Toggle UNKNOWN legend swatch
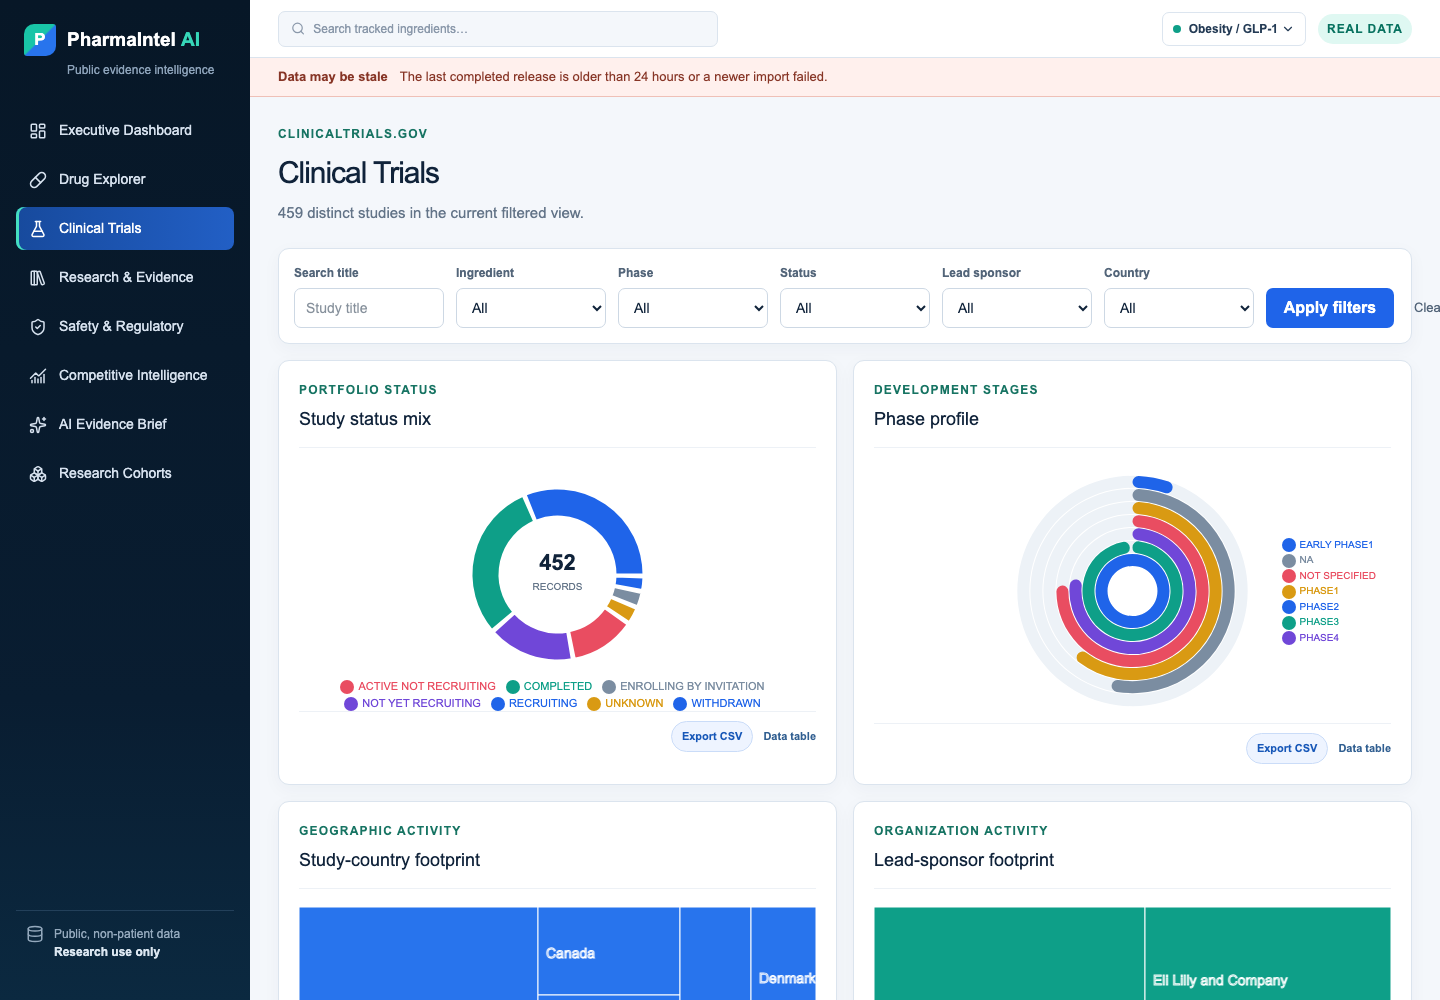Screen dimensions: 1440x1000 pos(594,704)
